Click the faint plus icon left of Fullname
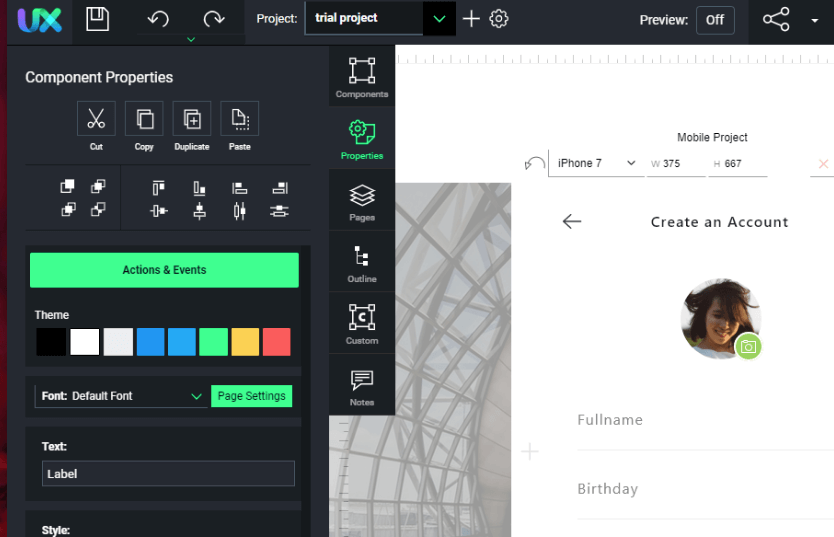 point(530,451)
